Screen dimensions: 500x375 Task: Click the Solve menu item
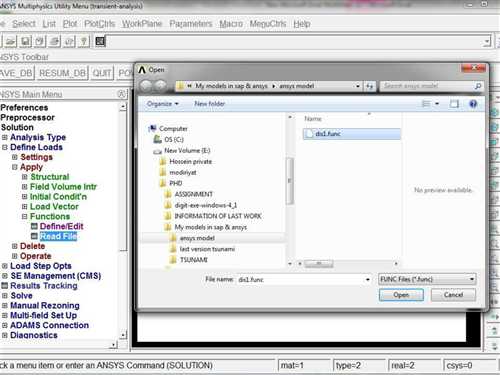21,296
